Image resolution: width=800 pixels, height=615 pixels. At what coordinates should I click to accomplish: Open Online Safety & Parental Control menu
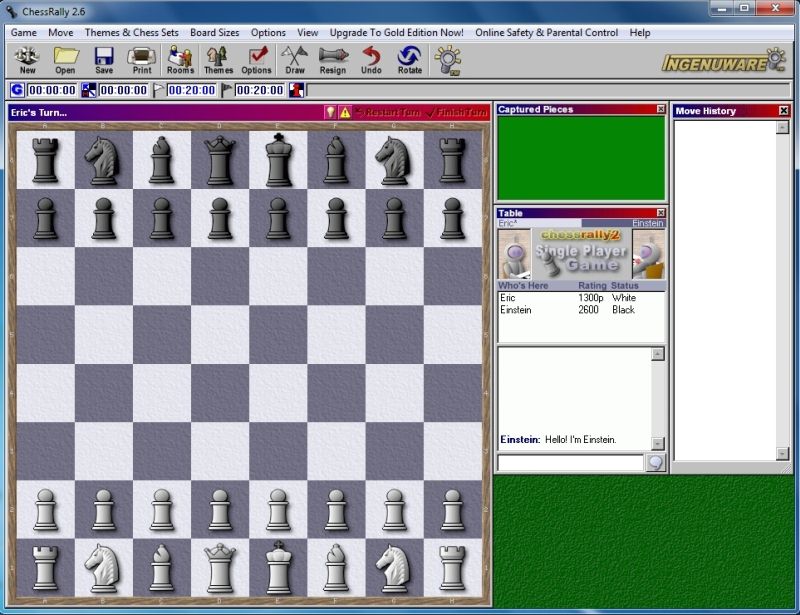coord(546,32)
